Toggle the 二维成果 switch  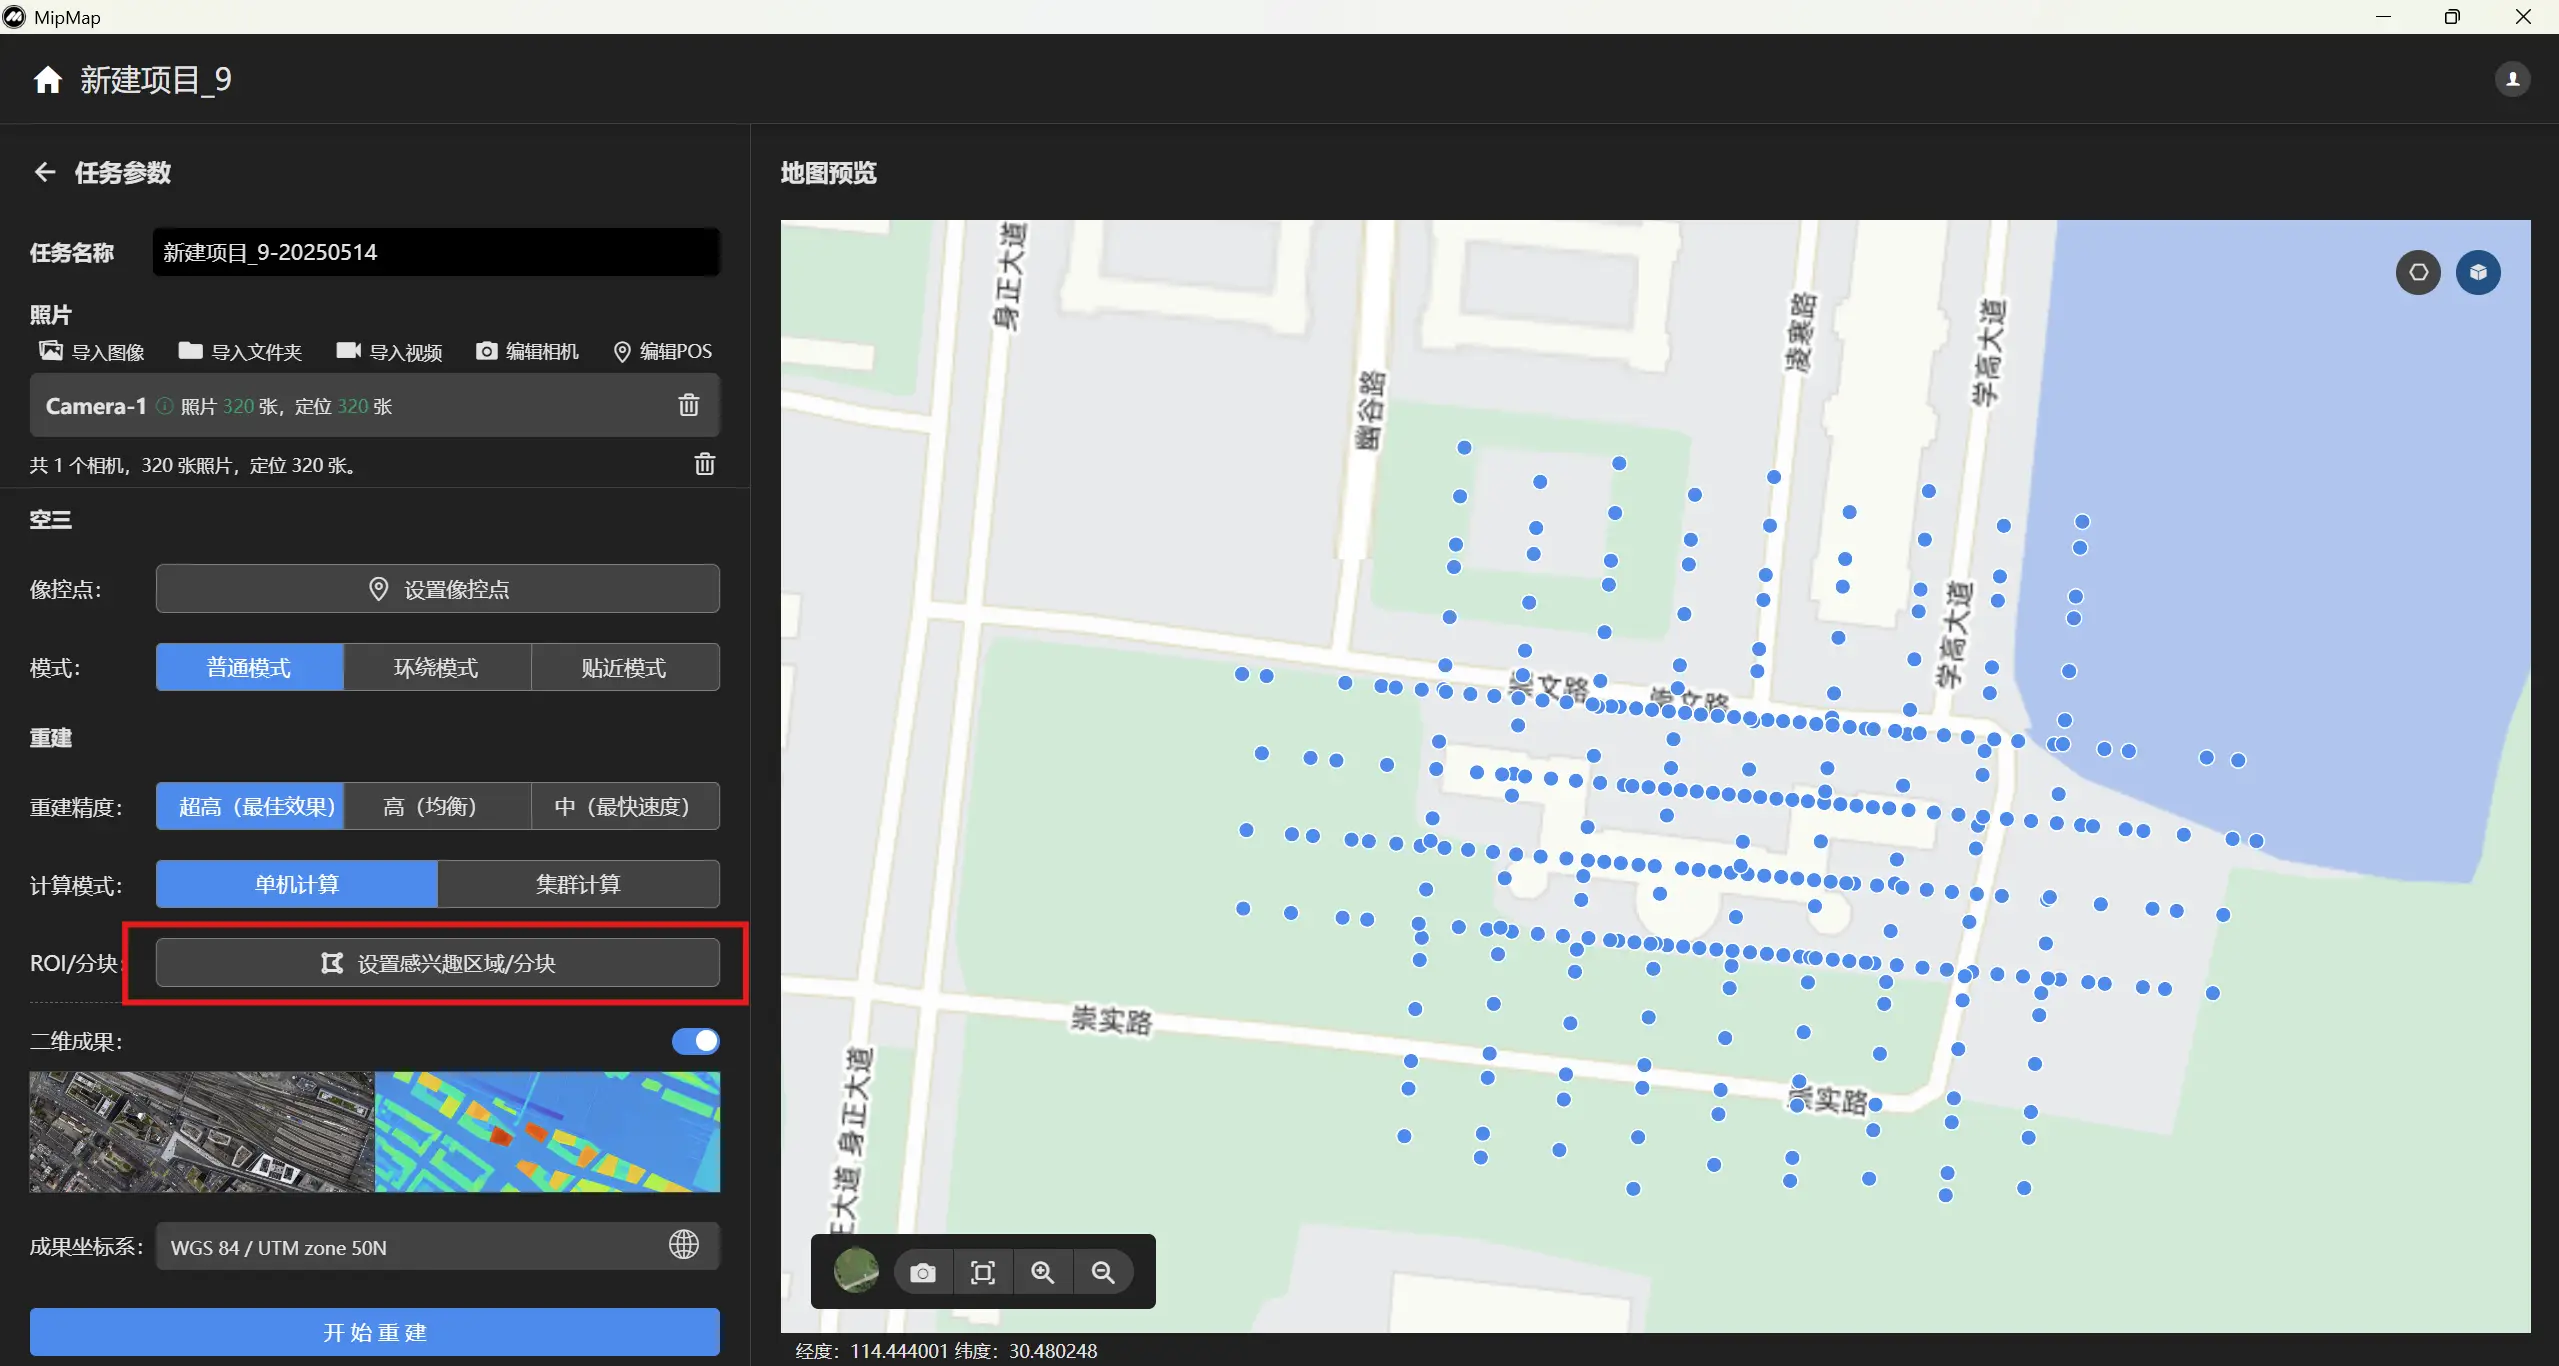[695, 1041]
